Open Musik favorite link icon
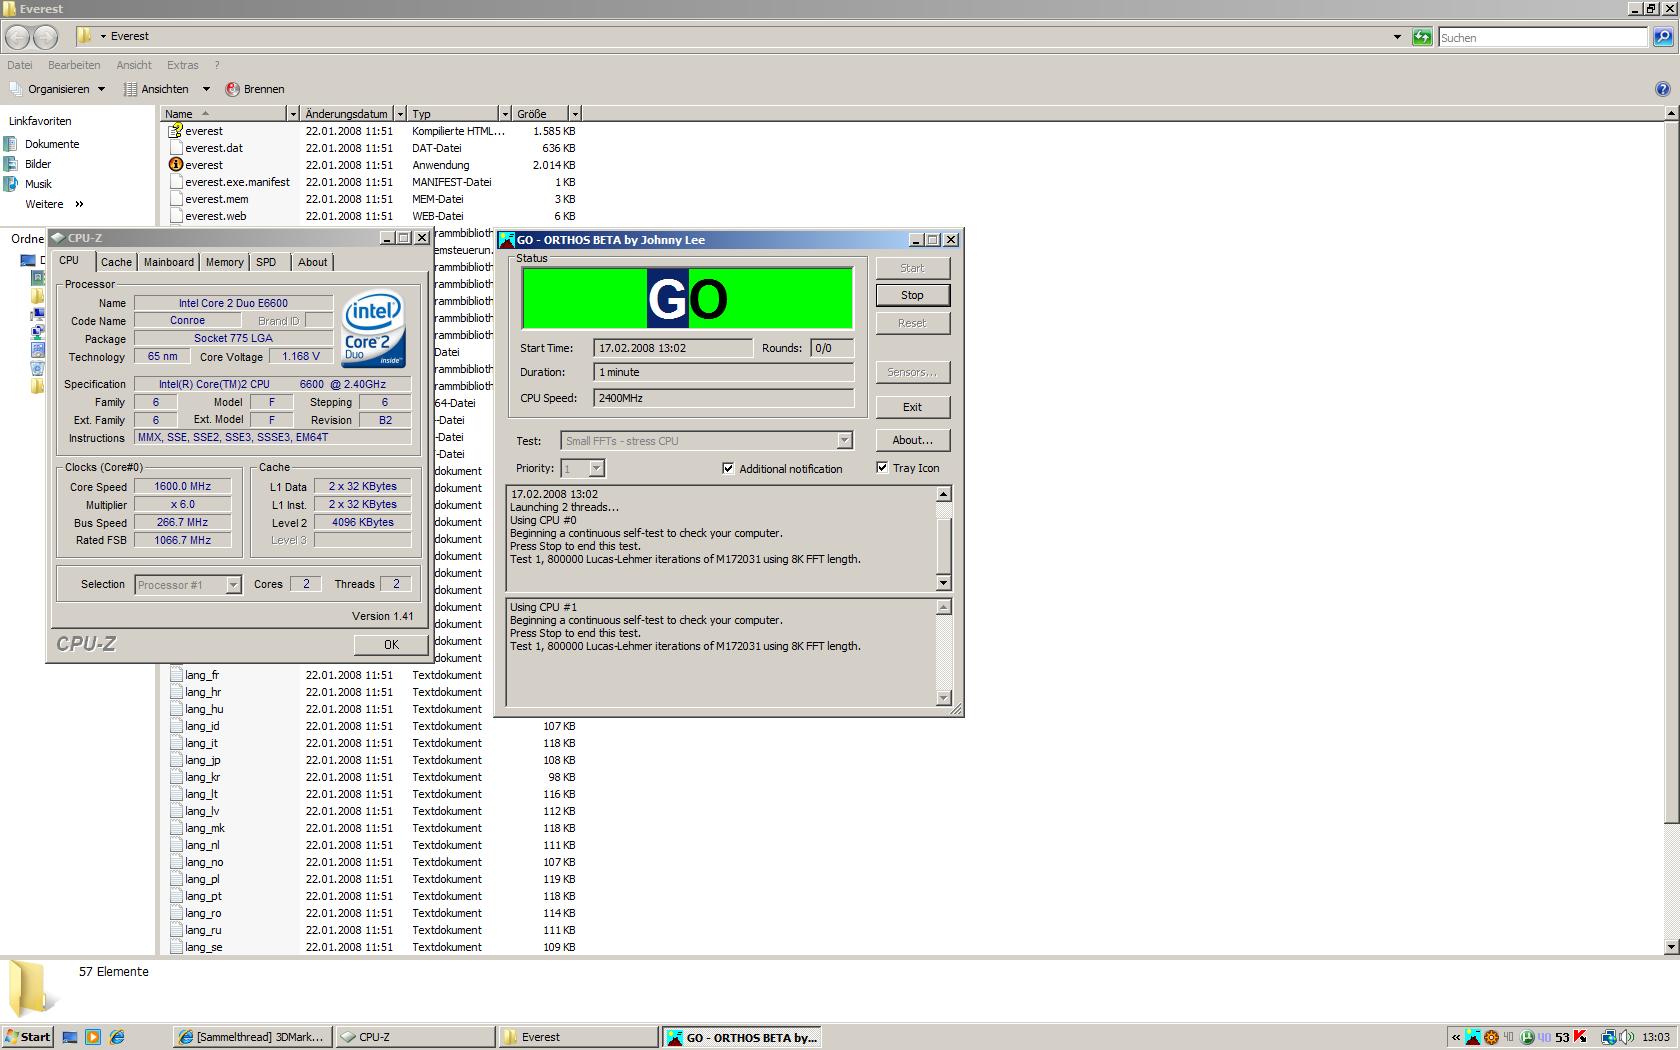The height and width of the screenshot is (1050, 1680). point(11,184)
